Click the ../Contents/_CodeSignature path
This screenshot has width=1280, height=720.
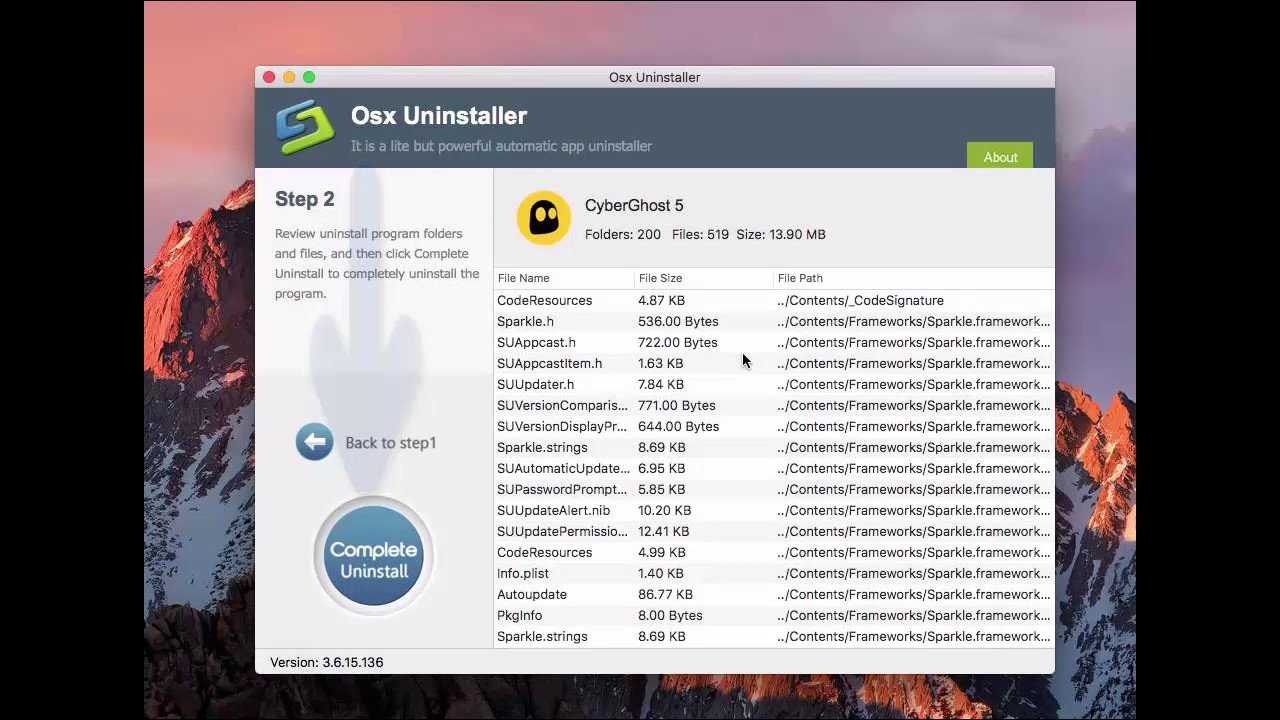pyautogui.click(x=860, y=300)
